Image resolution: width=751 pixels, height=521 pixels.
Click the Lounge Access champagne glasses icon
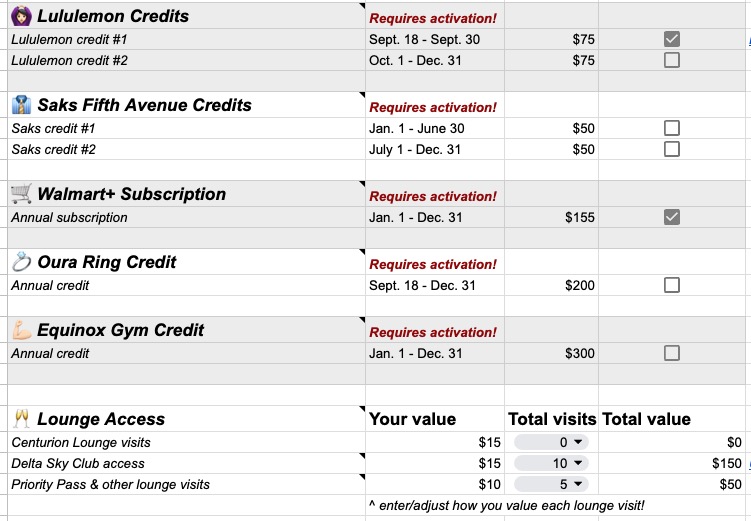click(x=21, y=419)
